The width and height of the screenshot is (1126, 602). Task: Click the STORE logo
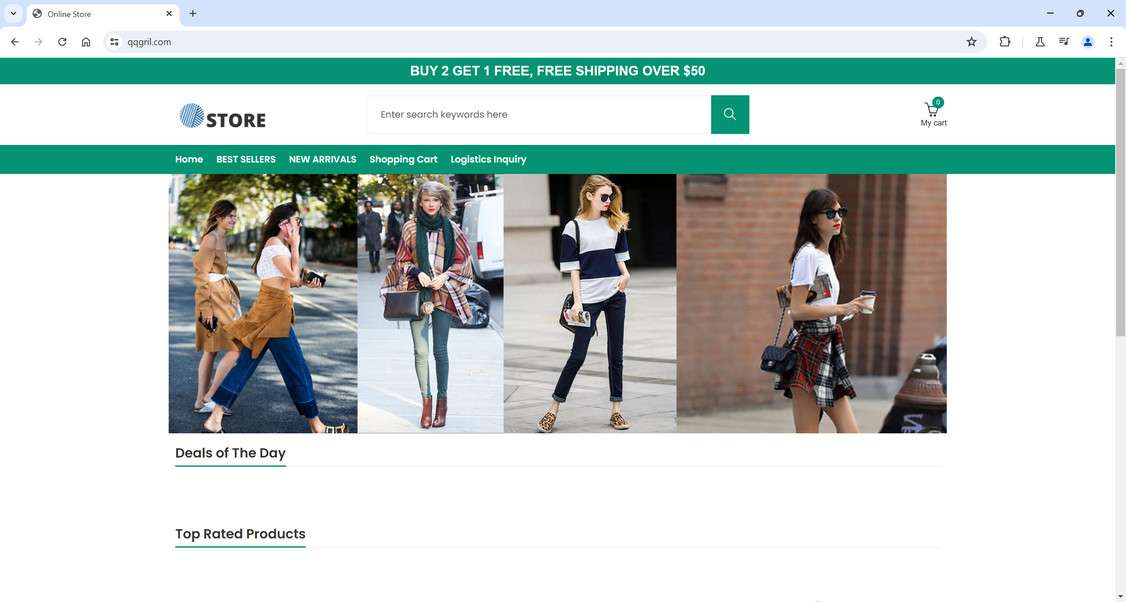(223, 116)
